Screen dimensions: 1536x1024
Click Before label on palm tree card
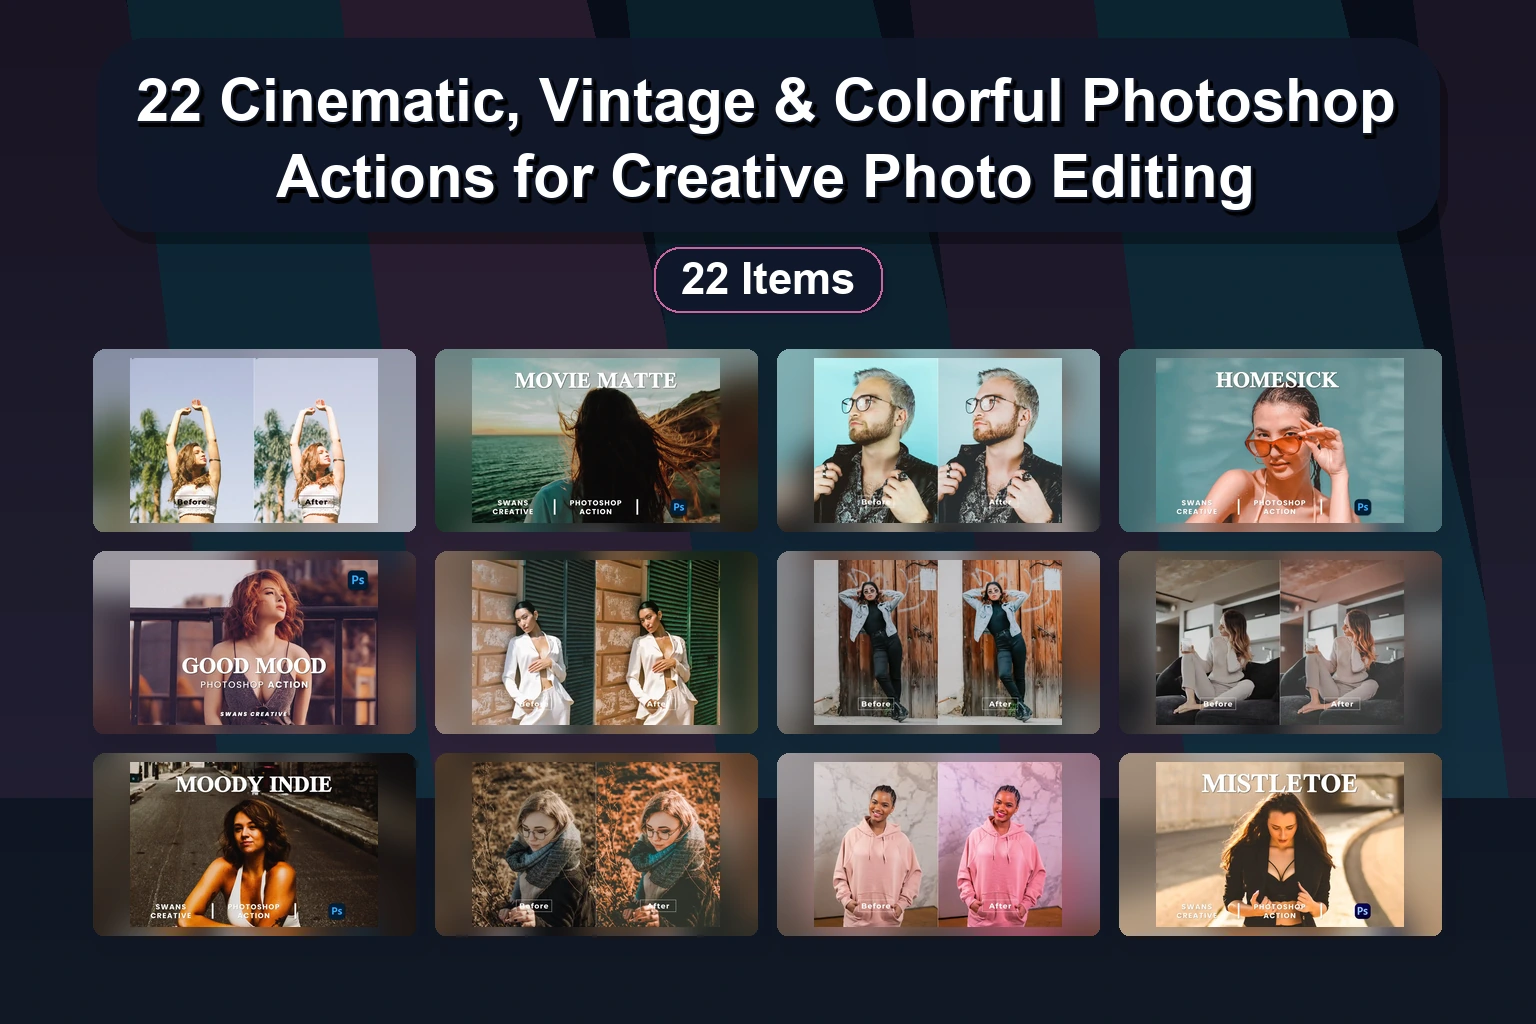coord(192,502)
